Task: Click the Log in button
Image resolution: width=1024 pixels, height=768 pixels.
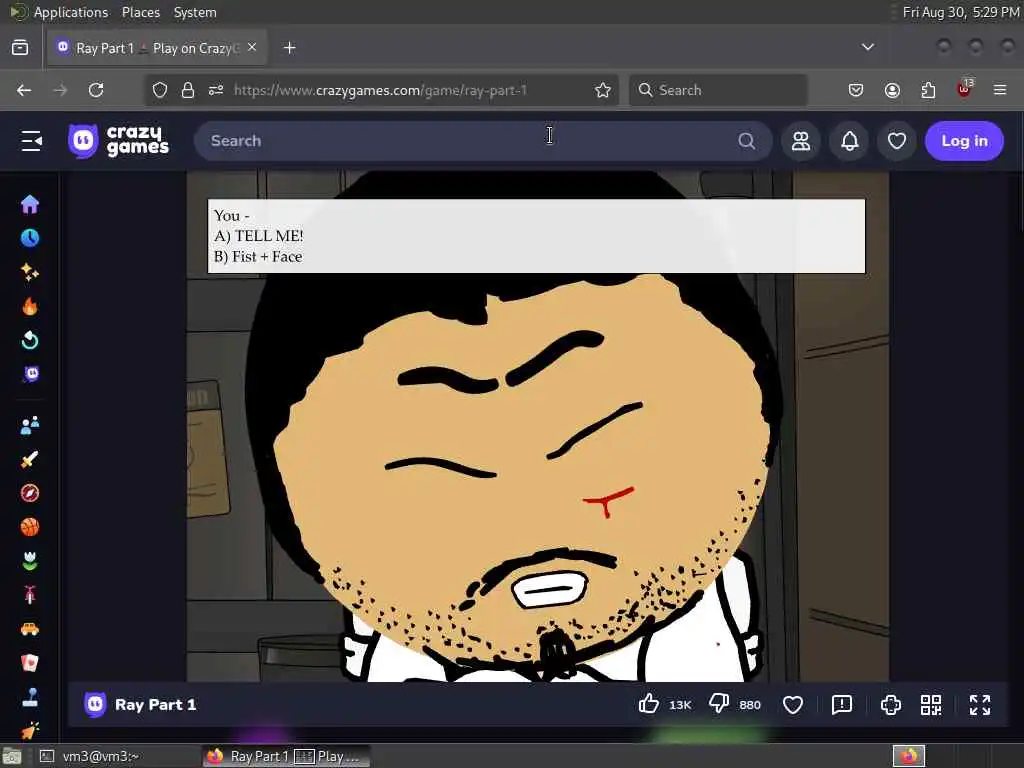Action: [x=964, y=141]
